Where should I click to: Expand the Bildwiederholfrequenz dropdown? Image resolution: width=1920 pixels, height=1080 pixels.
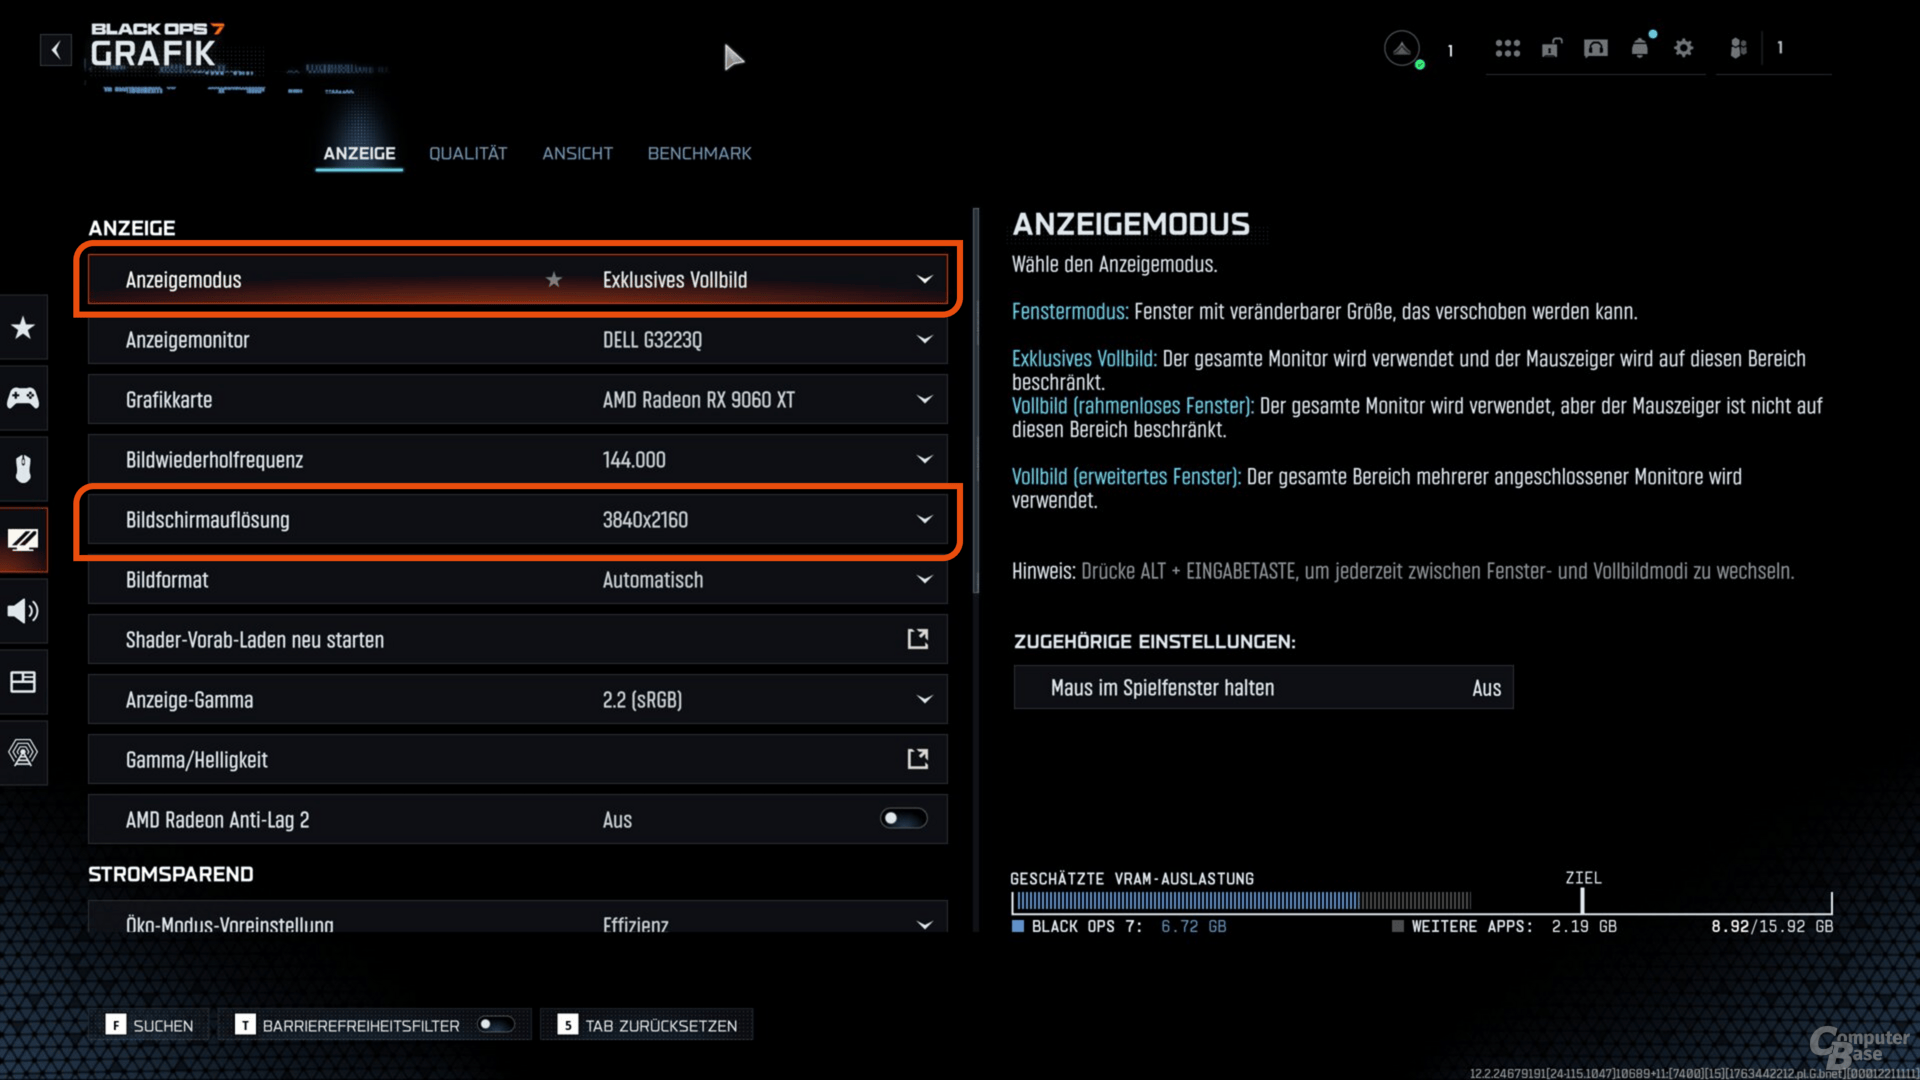coord(924,460)
